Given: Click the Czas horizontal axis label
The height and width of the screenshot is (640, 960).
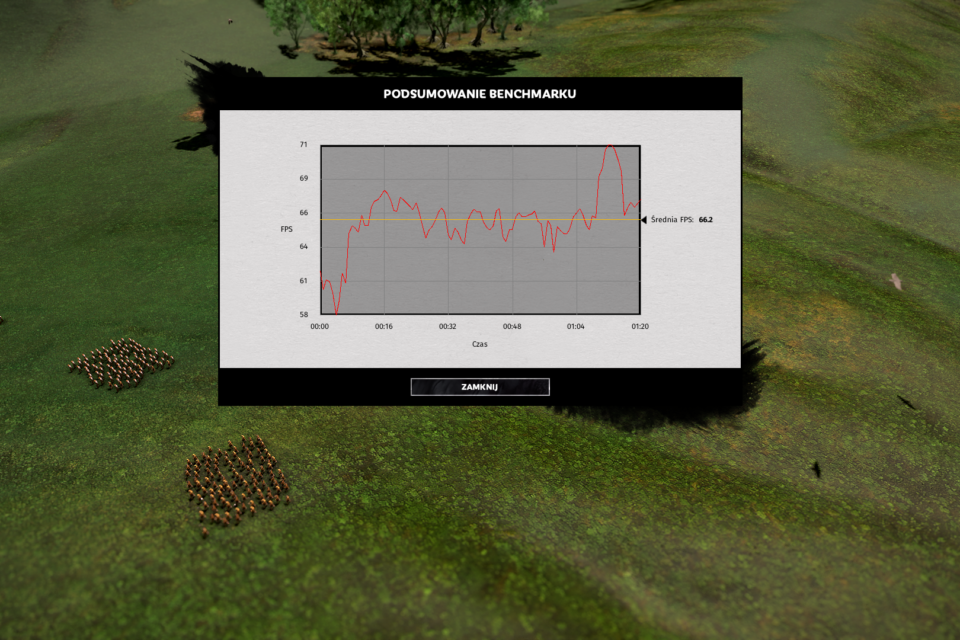Looking at the screenshot, I should point(480,345).
